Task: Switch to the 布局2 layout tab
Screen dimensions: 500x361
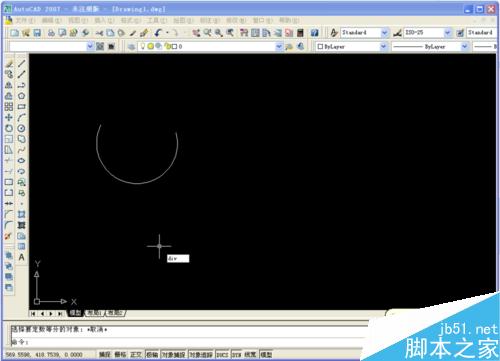Action: click(115, 313)
